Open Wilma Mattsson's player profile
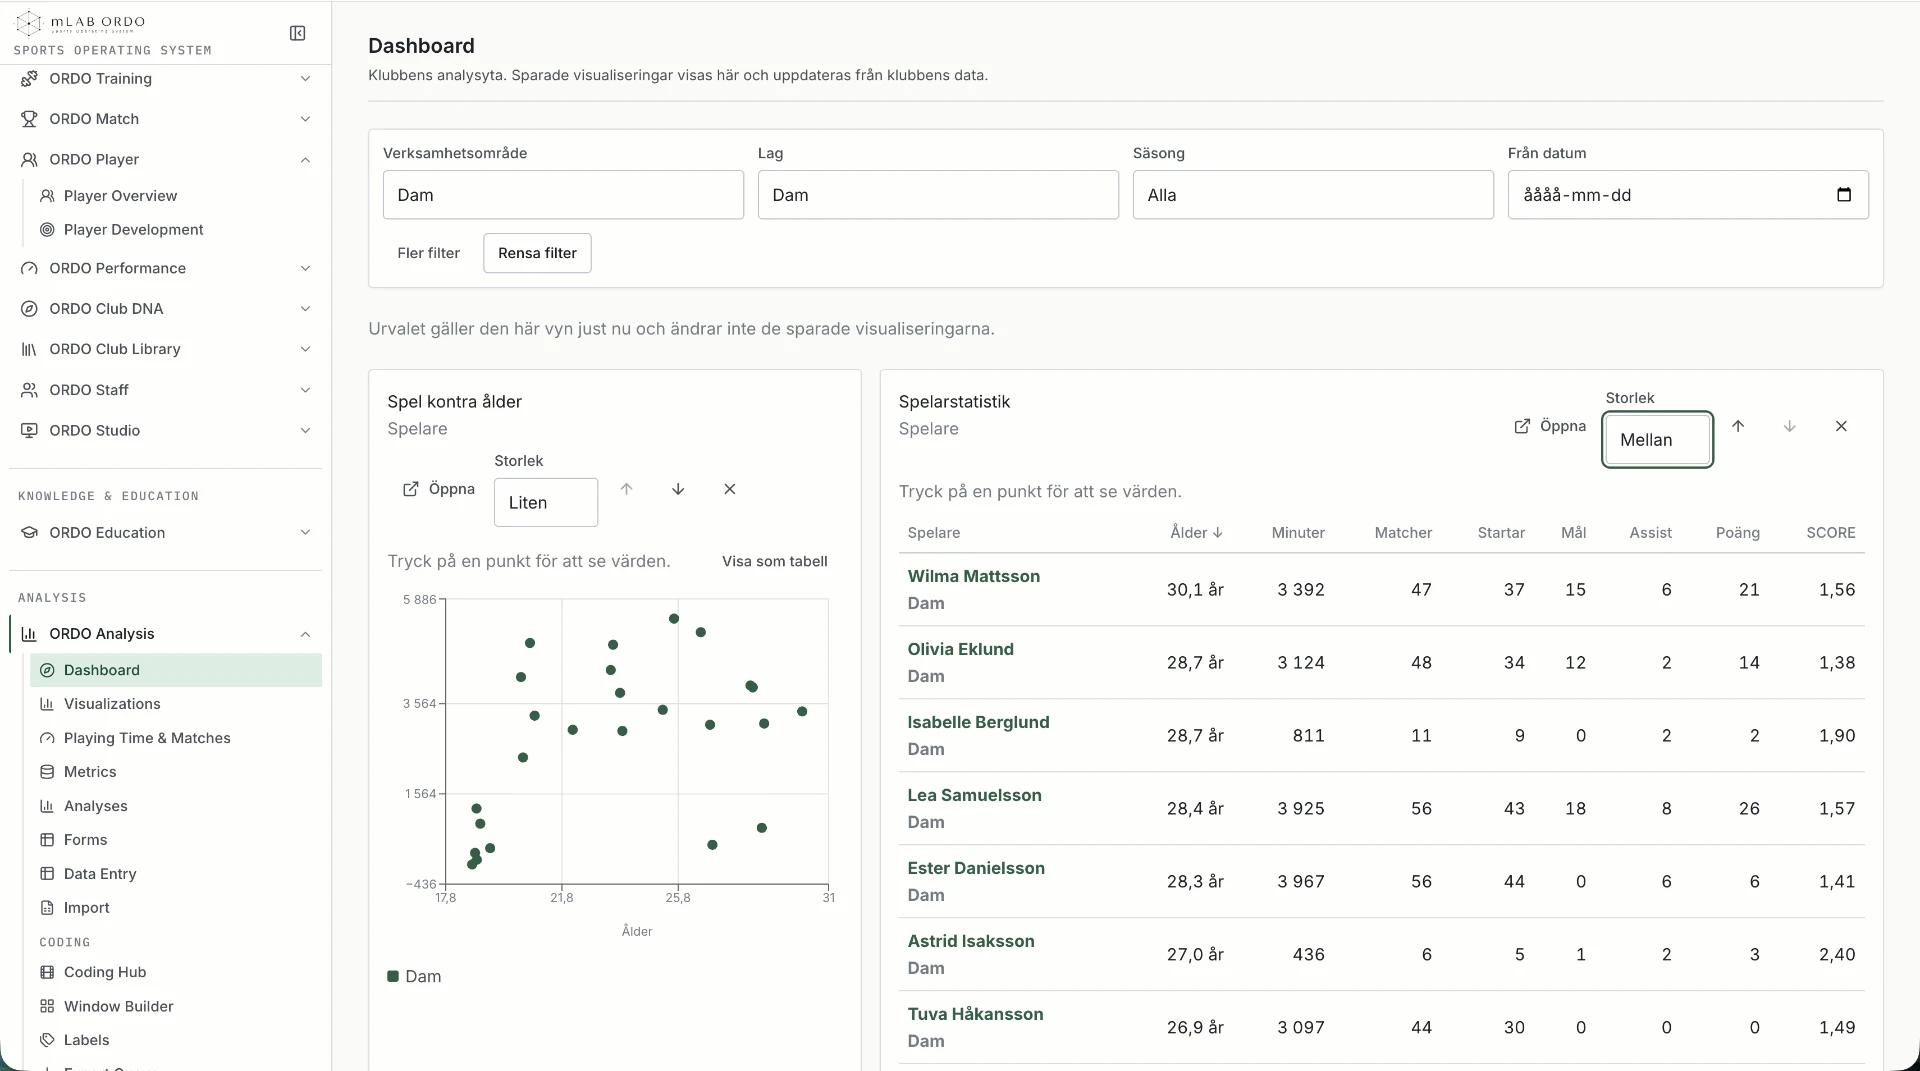The width and height of the screenshot is (1920, 1071). point(973,576)
